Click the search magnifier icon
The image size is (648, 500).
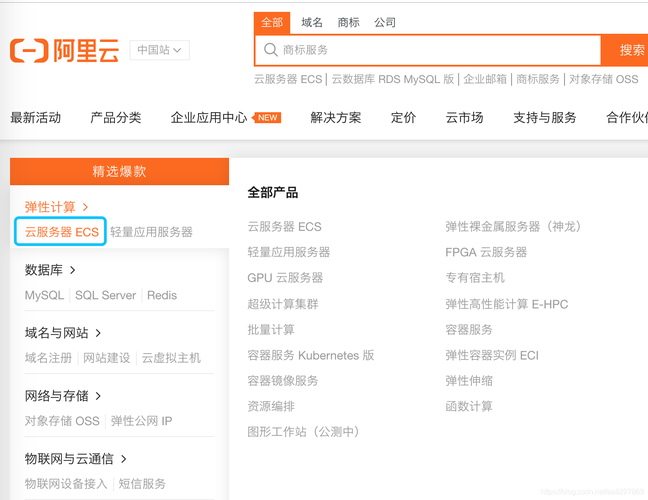(270, 50)
